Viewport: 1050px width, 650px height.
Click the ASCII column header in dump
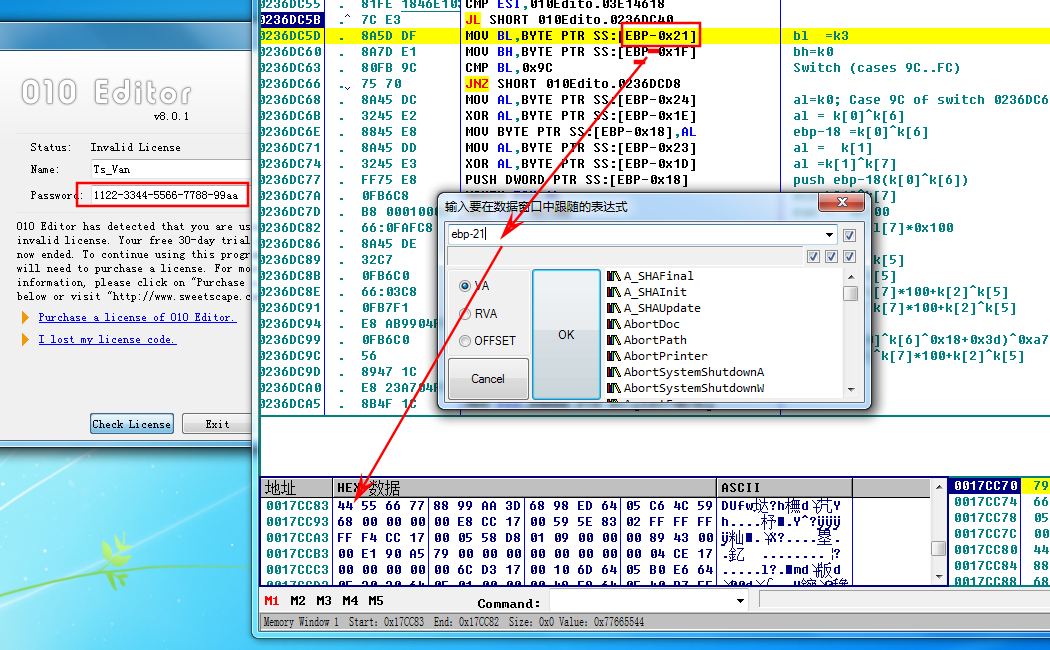point(784,487)
